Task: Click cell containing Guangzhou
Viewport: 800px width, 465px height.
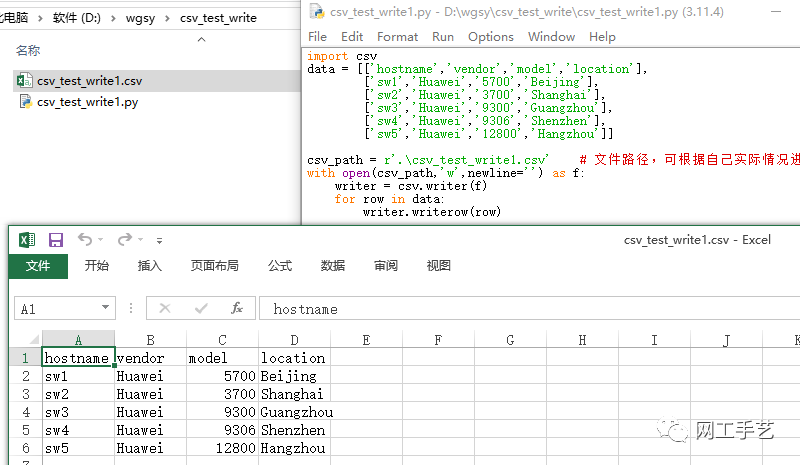Action: tap(296, 412)
